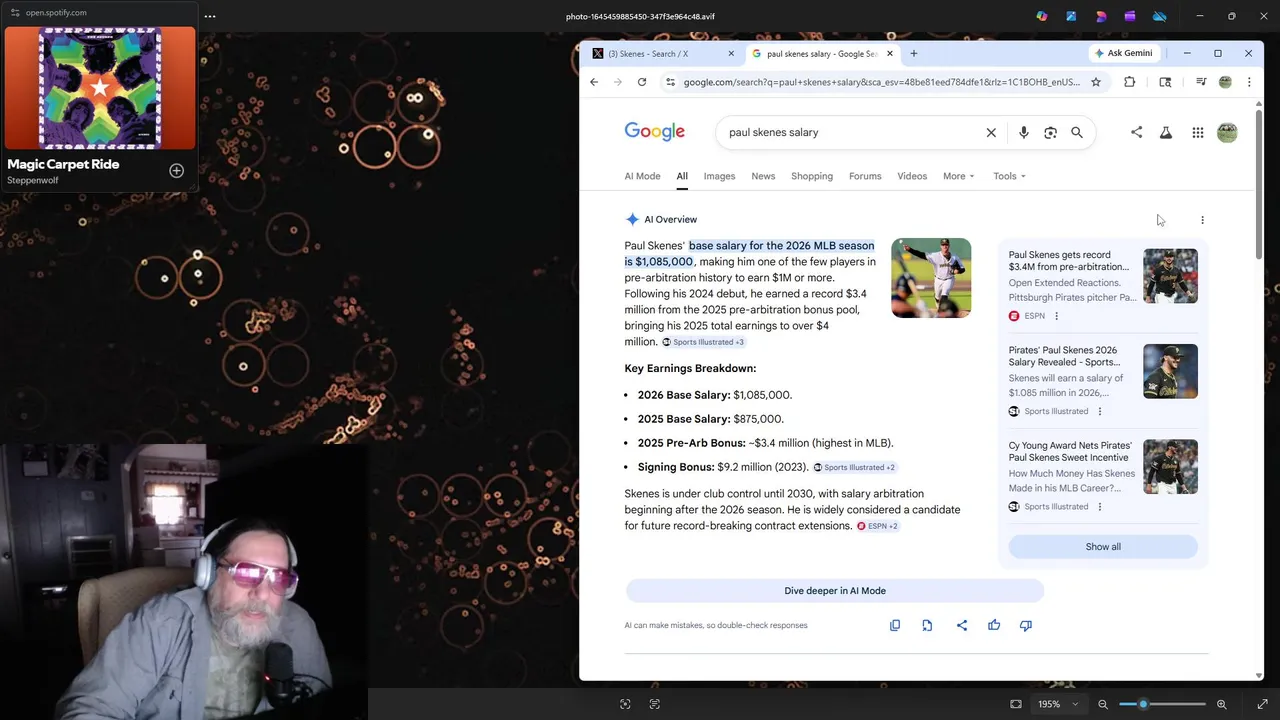Click Show all sources button
This screenshot has width=1280, height=720.
pos(1103,547)
